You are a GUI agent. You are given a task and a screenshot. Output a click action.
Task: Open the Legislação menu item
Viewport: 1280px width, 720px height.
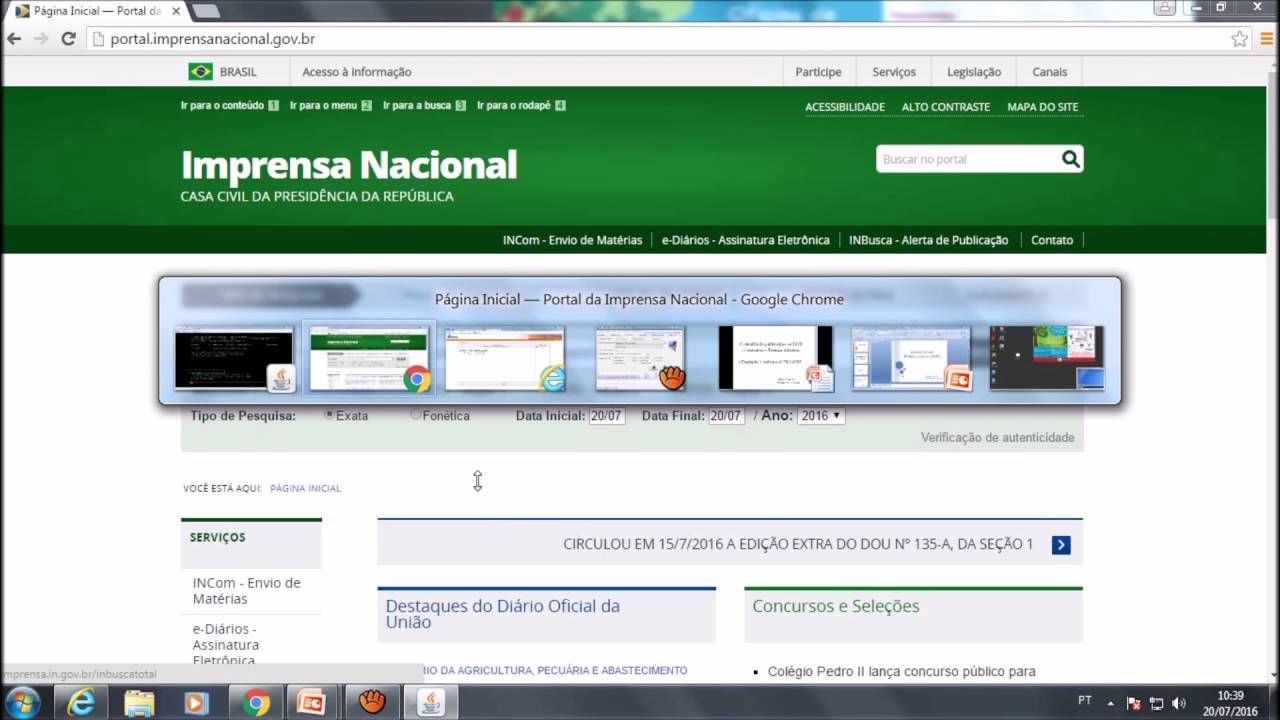click(x=974, y=72)
